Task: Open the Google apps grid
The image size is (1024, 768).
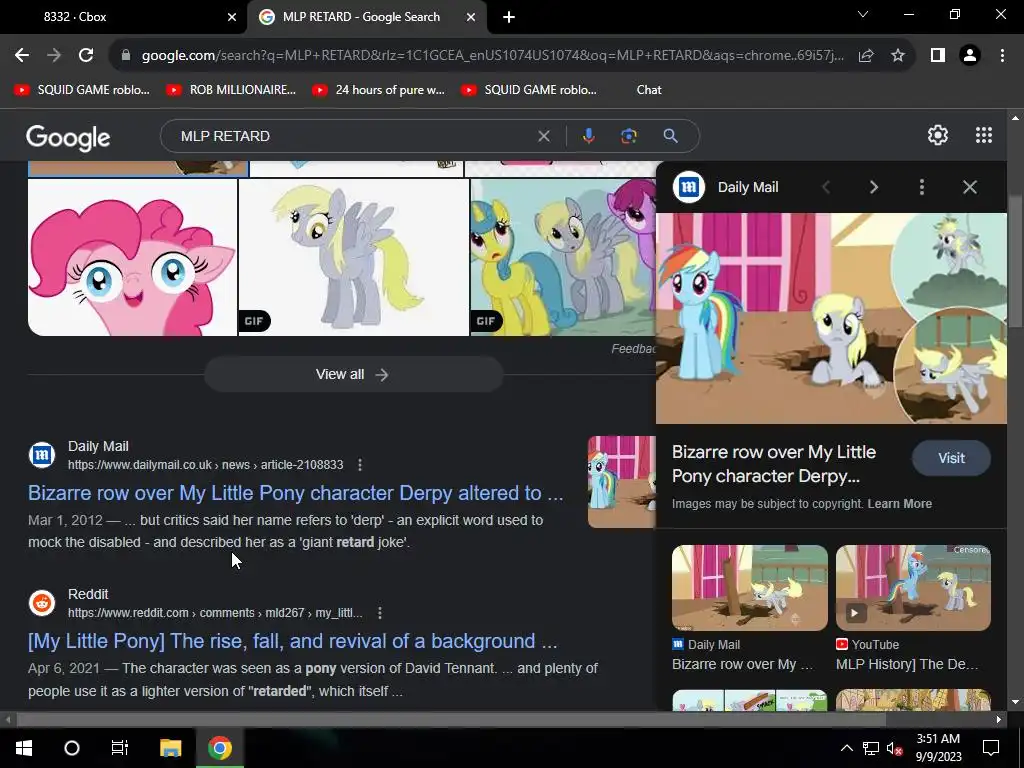Action: click(x=984, y=135)
